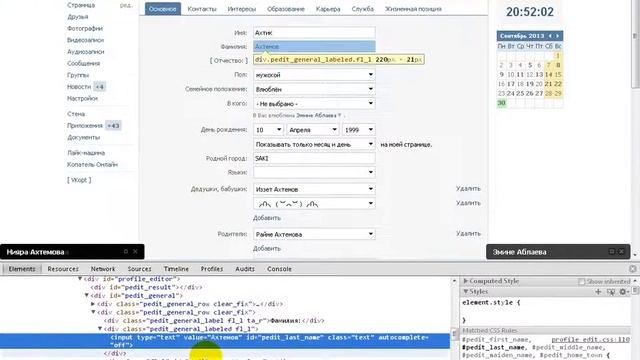The width and height of the screenshot is (640, 360).
Task: Open the Райме Ахтемова parent dropdown
Action: pos(314,234)
